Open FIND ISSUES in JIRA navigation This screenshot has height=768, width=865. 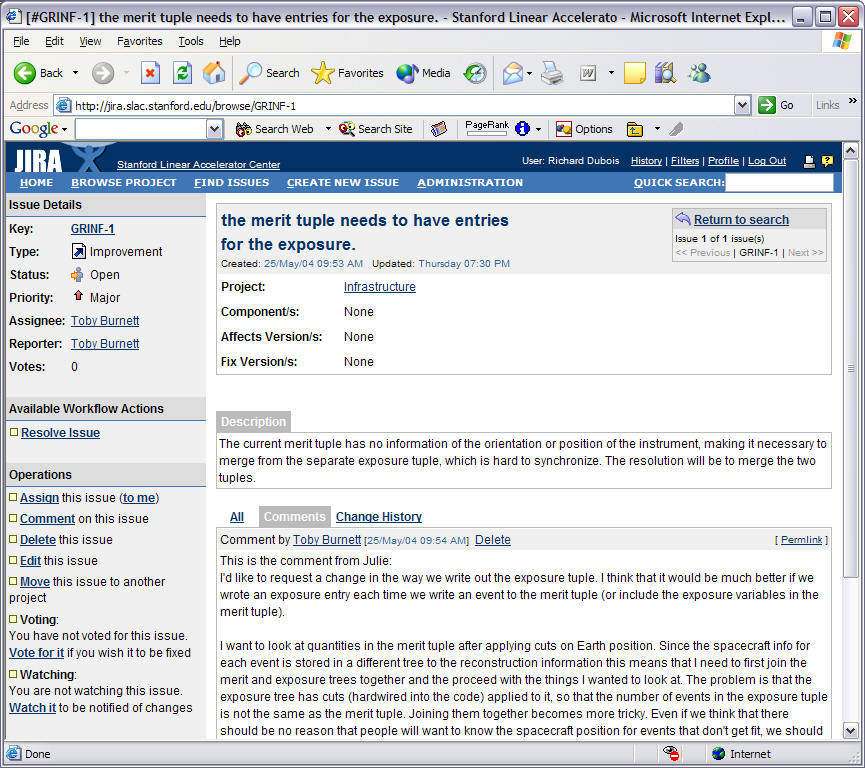(x=231, y=183)
